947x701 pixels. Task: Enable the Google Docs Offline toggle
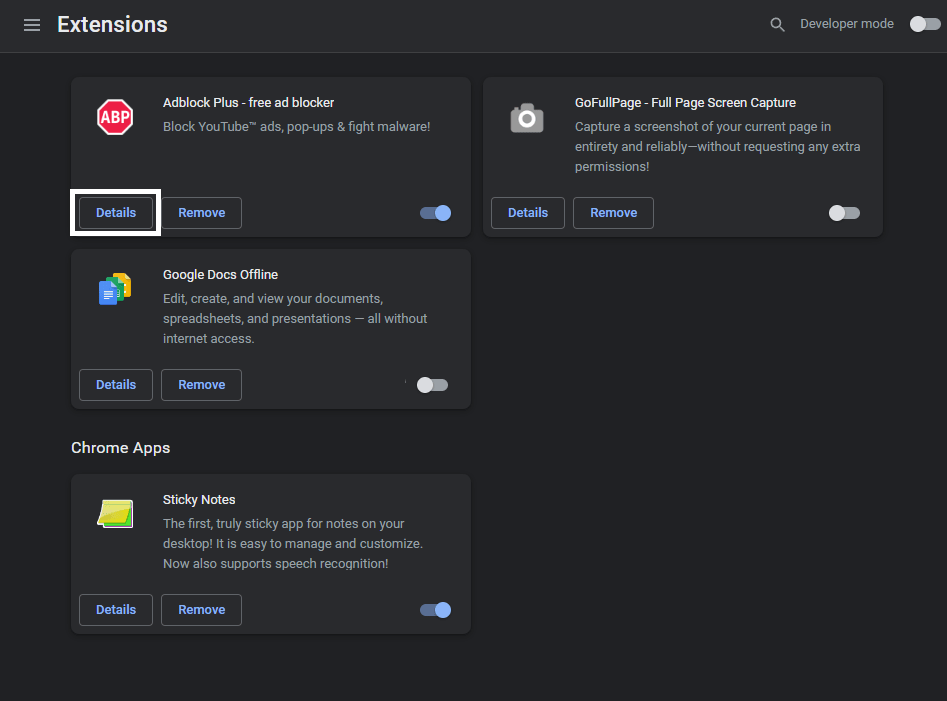click(432, 385)
